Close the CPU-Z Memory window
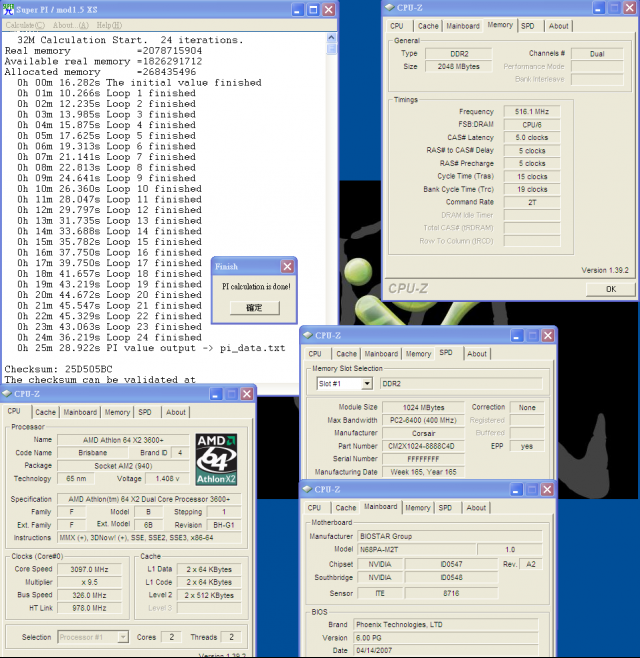This screenshot has width=640, height=658. (x=630, y=8)
